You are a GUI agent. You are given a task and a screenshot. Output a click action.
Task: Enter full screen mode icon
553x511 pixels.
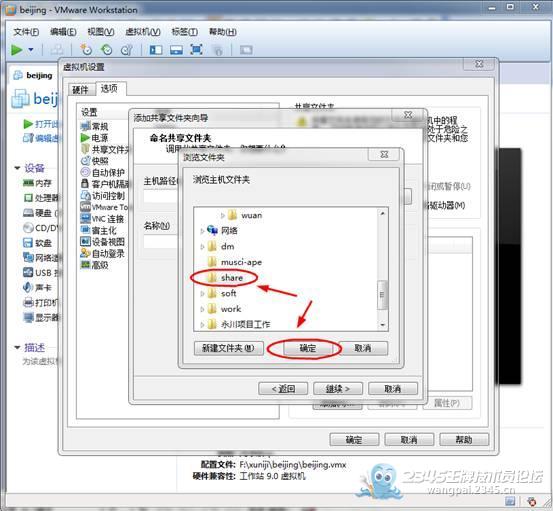pyautogui.click(x=196, y=49)
